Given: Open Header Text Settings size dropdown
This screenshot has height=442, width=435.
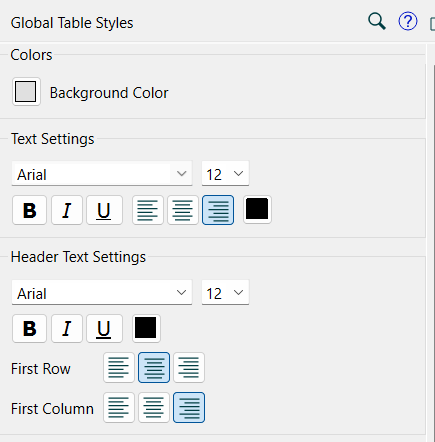Looking at the screenshot, I should point(225,292).
